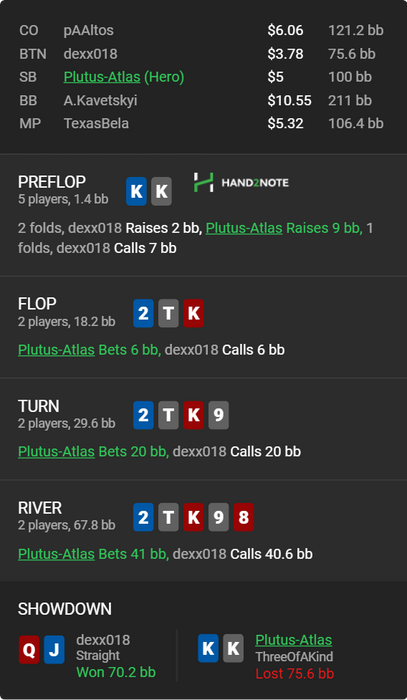The height and width of the screenshot is (700, 407).
Task: Select dexx018 in the player list
Action: pyautogui.click(x=91, y=54)
